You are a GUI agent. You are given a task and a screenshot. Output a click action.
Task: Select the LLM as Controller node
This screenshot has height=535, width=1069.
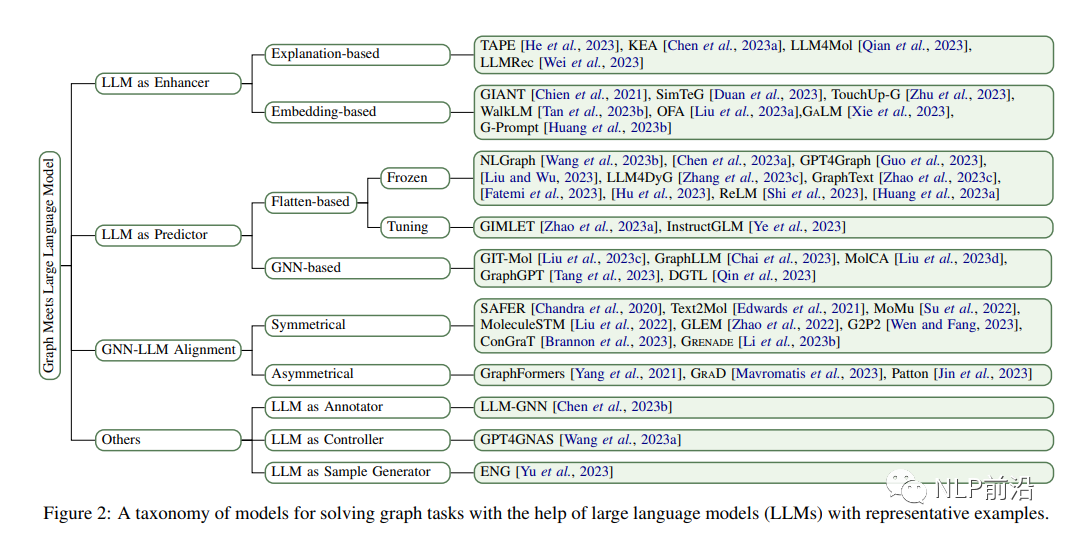357,440
